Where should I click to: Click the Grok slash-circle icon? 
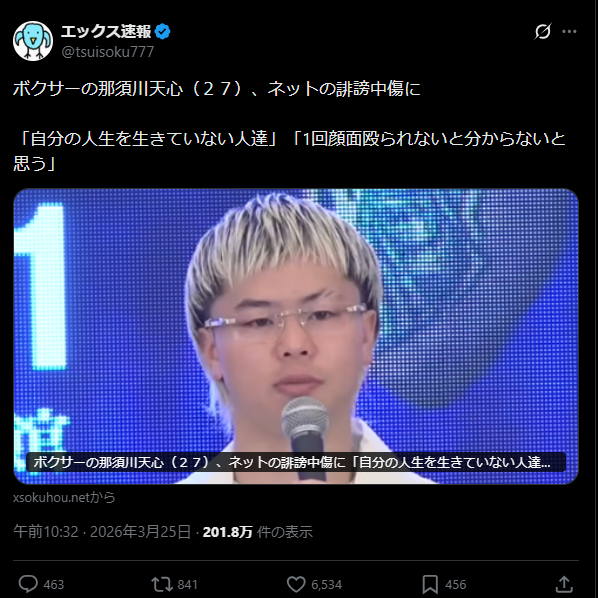542,31
